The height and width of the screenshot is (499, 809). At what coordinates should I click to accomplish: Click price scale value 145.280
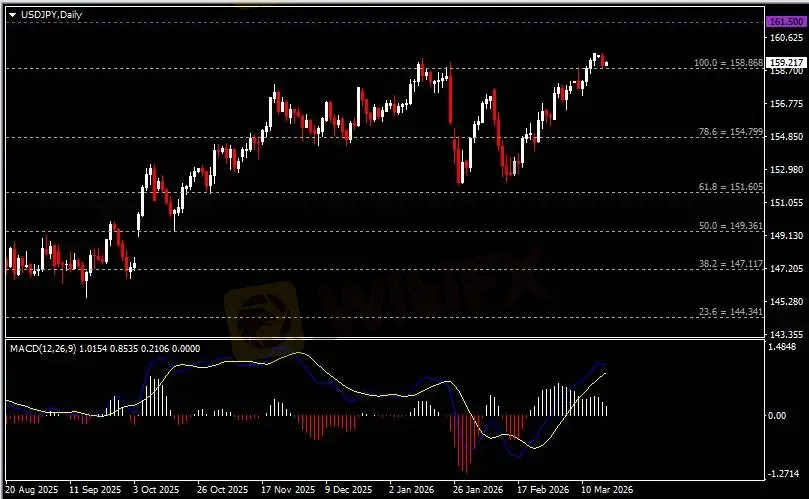pos(786,301)
